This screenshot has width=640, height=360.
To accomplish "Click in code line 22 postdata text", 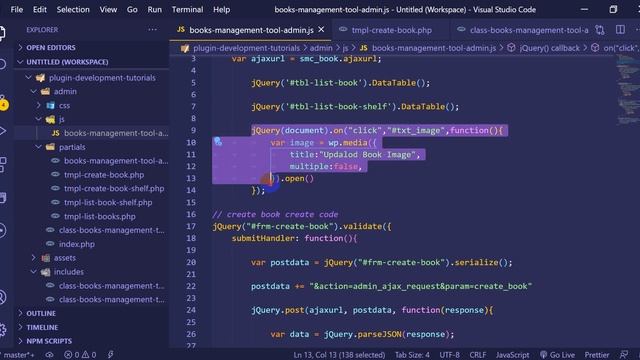I will (270, 286).
